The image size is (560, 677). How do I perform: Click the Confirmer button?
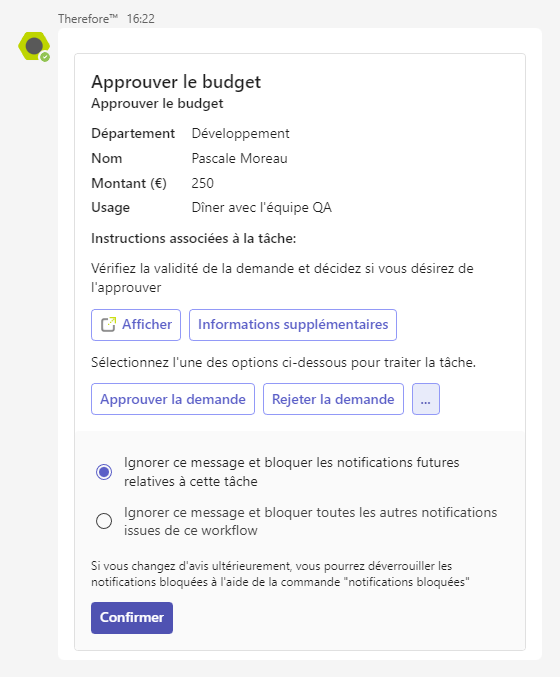point(132,618)
